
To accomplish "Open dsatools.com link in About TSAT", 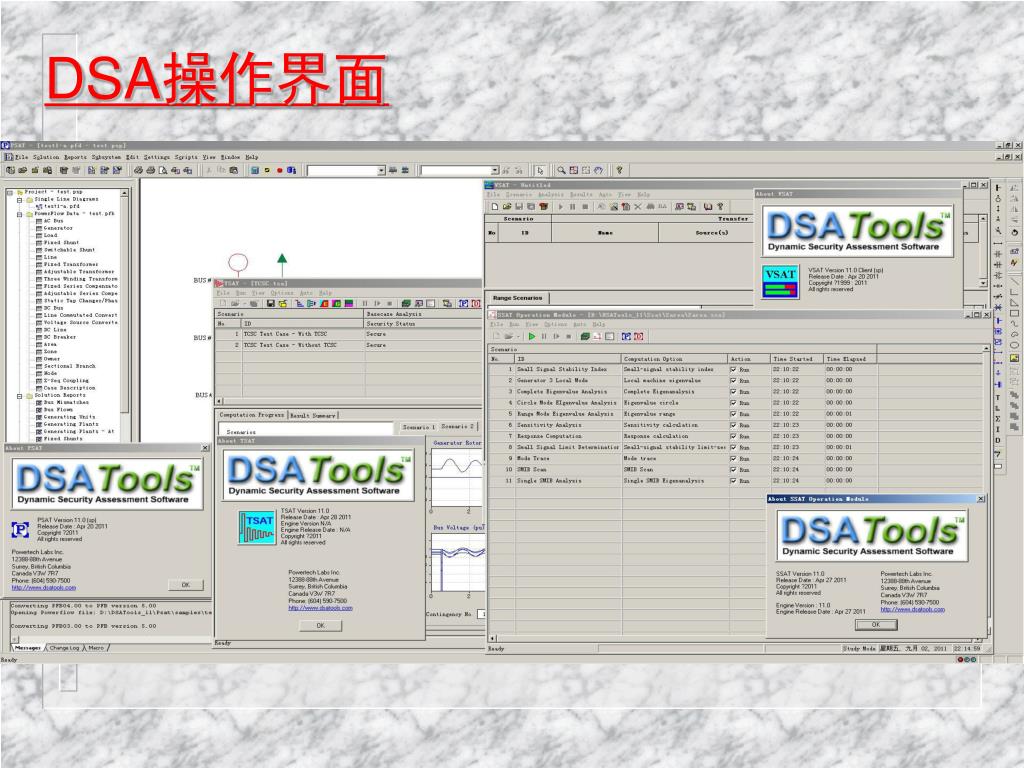I will click(x=320, y=608).
